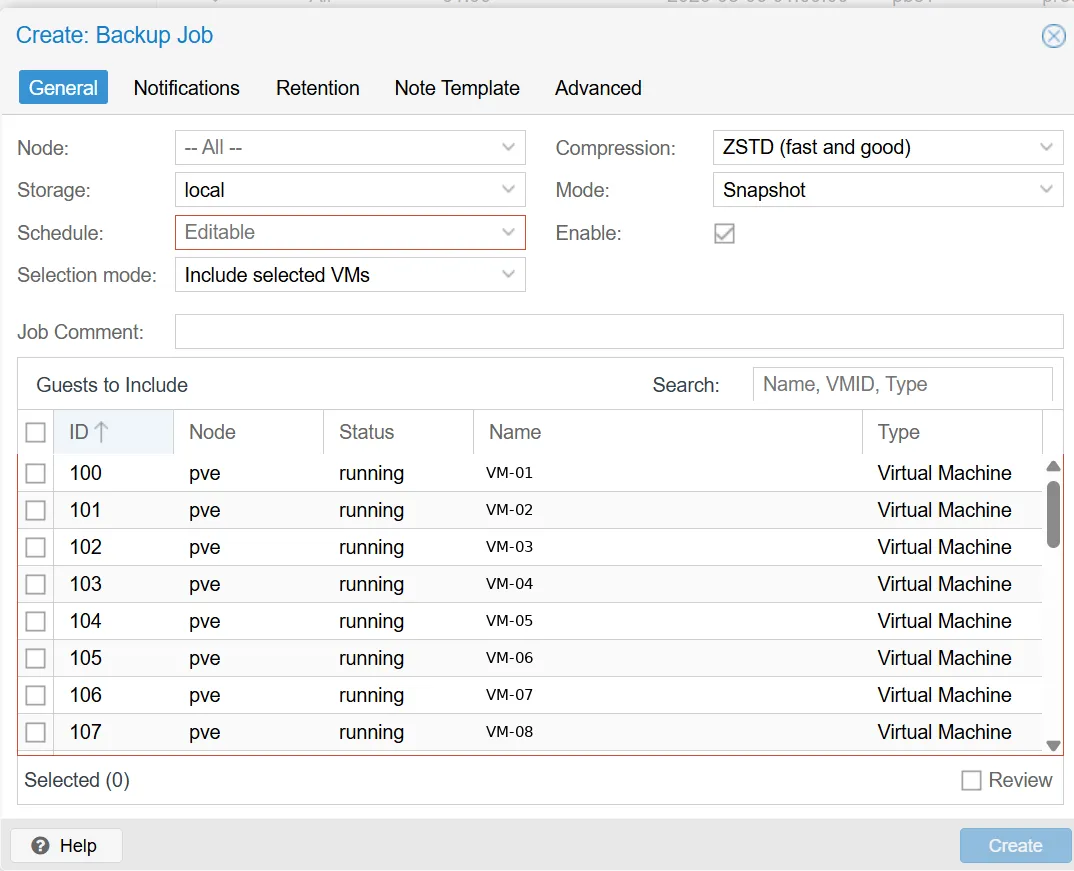Image resolution: width=1074 pixels, height=871 pixels.
Task: Click into the Job Comment field
Action: (619, 331)
